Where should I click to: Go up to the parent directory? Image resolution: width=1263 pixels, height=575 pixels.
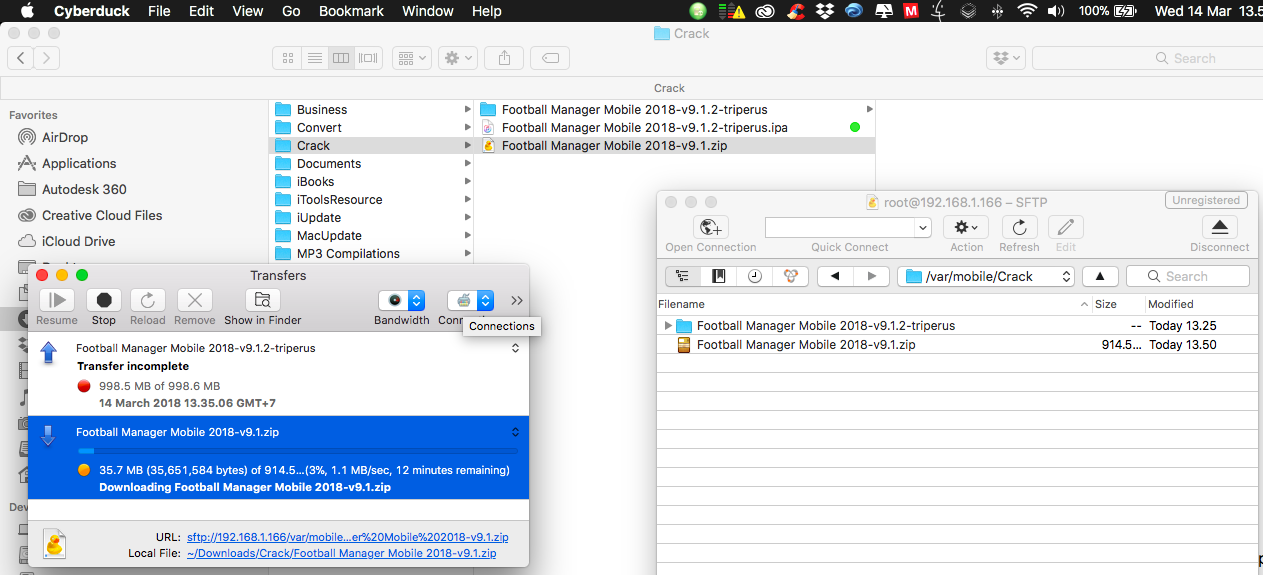1100,276
